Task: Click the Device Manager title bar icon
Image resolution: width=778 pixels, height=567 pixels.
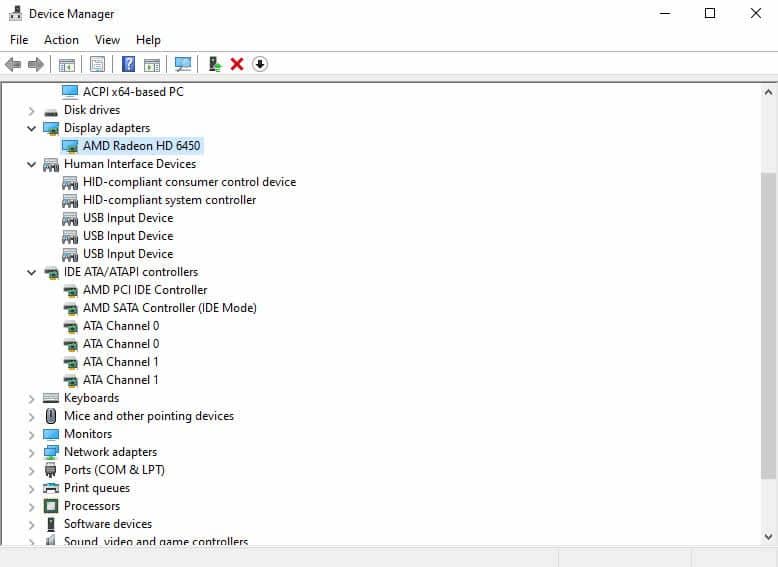Action: [x=15, y=13]
